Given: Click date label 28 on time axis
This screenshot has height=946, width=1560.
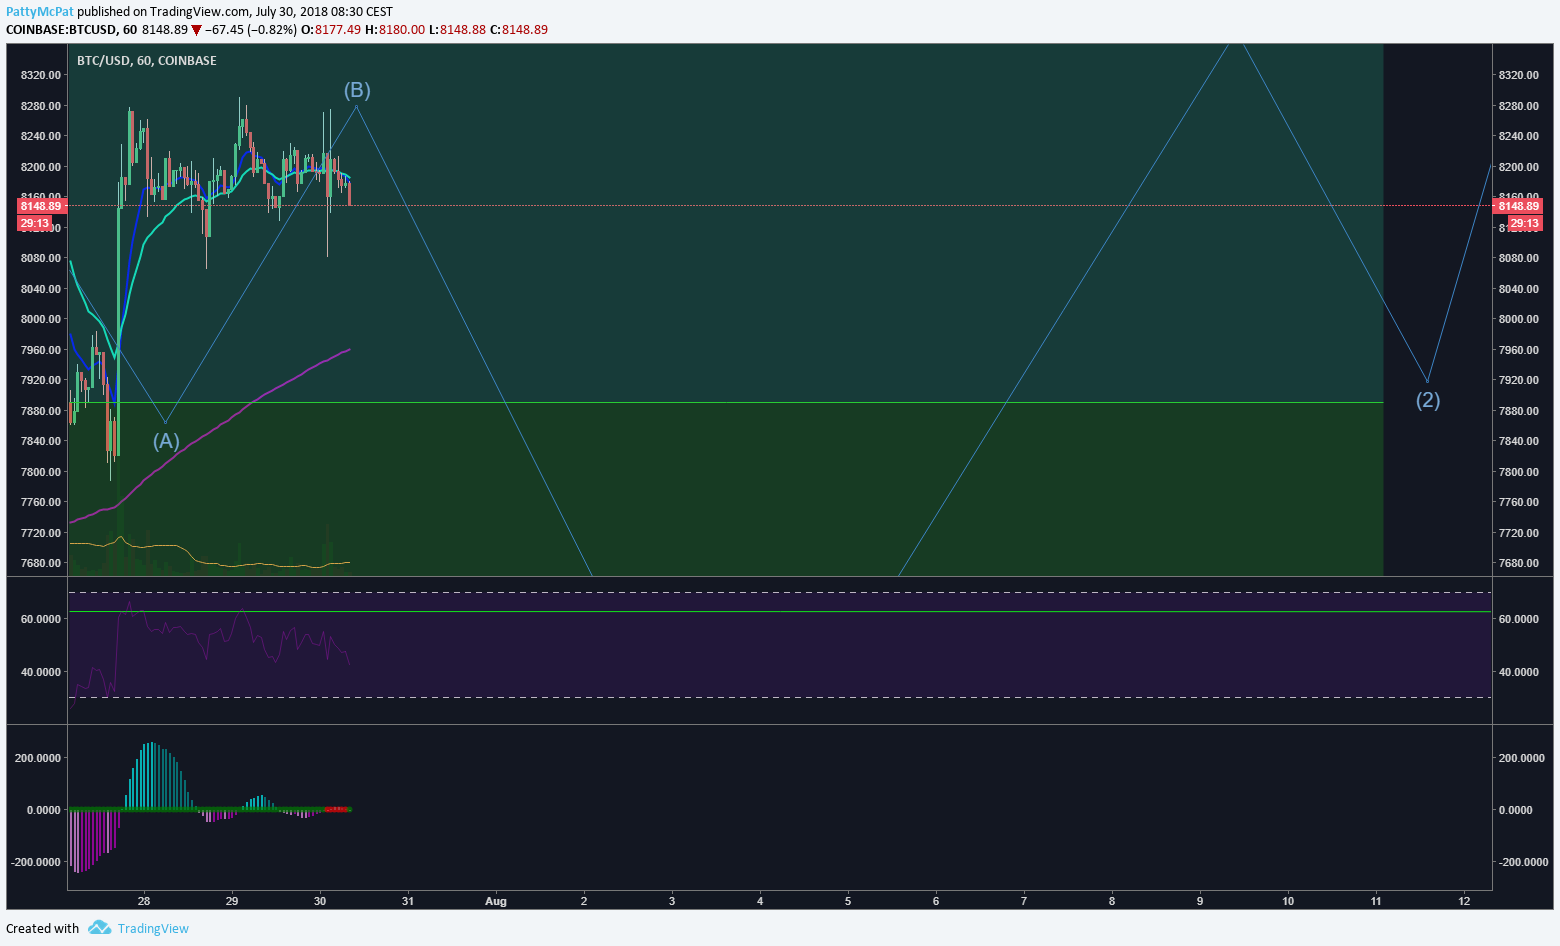Looking at the screenshot, I should [144, 901].
